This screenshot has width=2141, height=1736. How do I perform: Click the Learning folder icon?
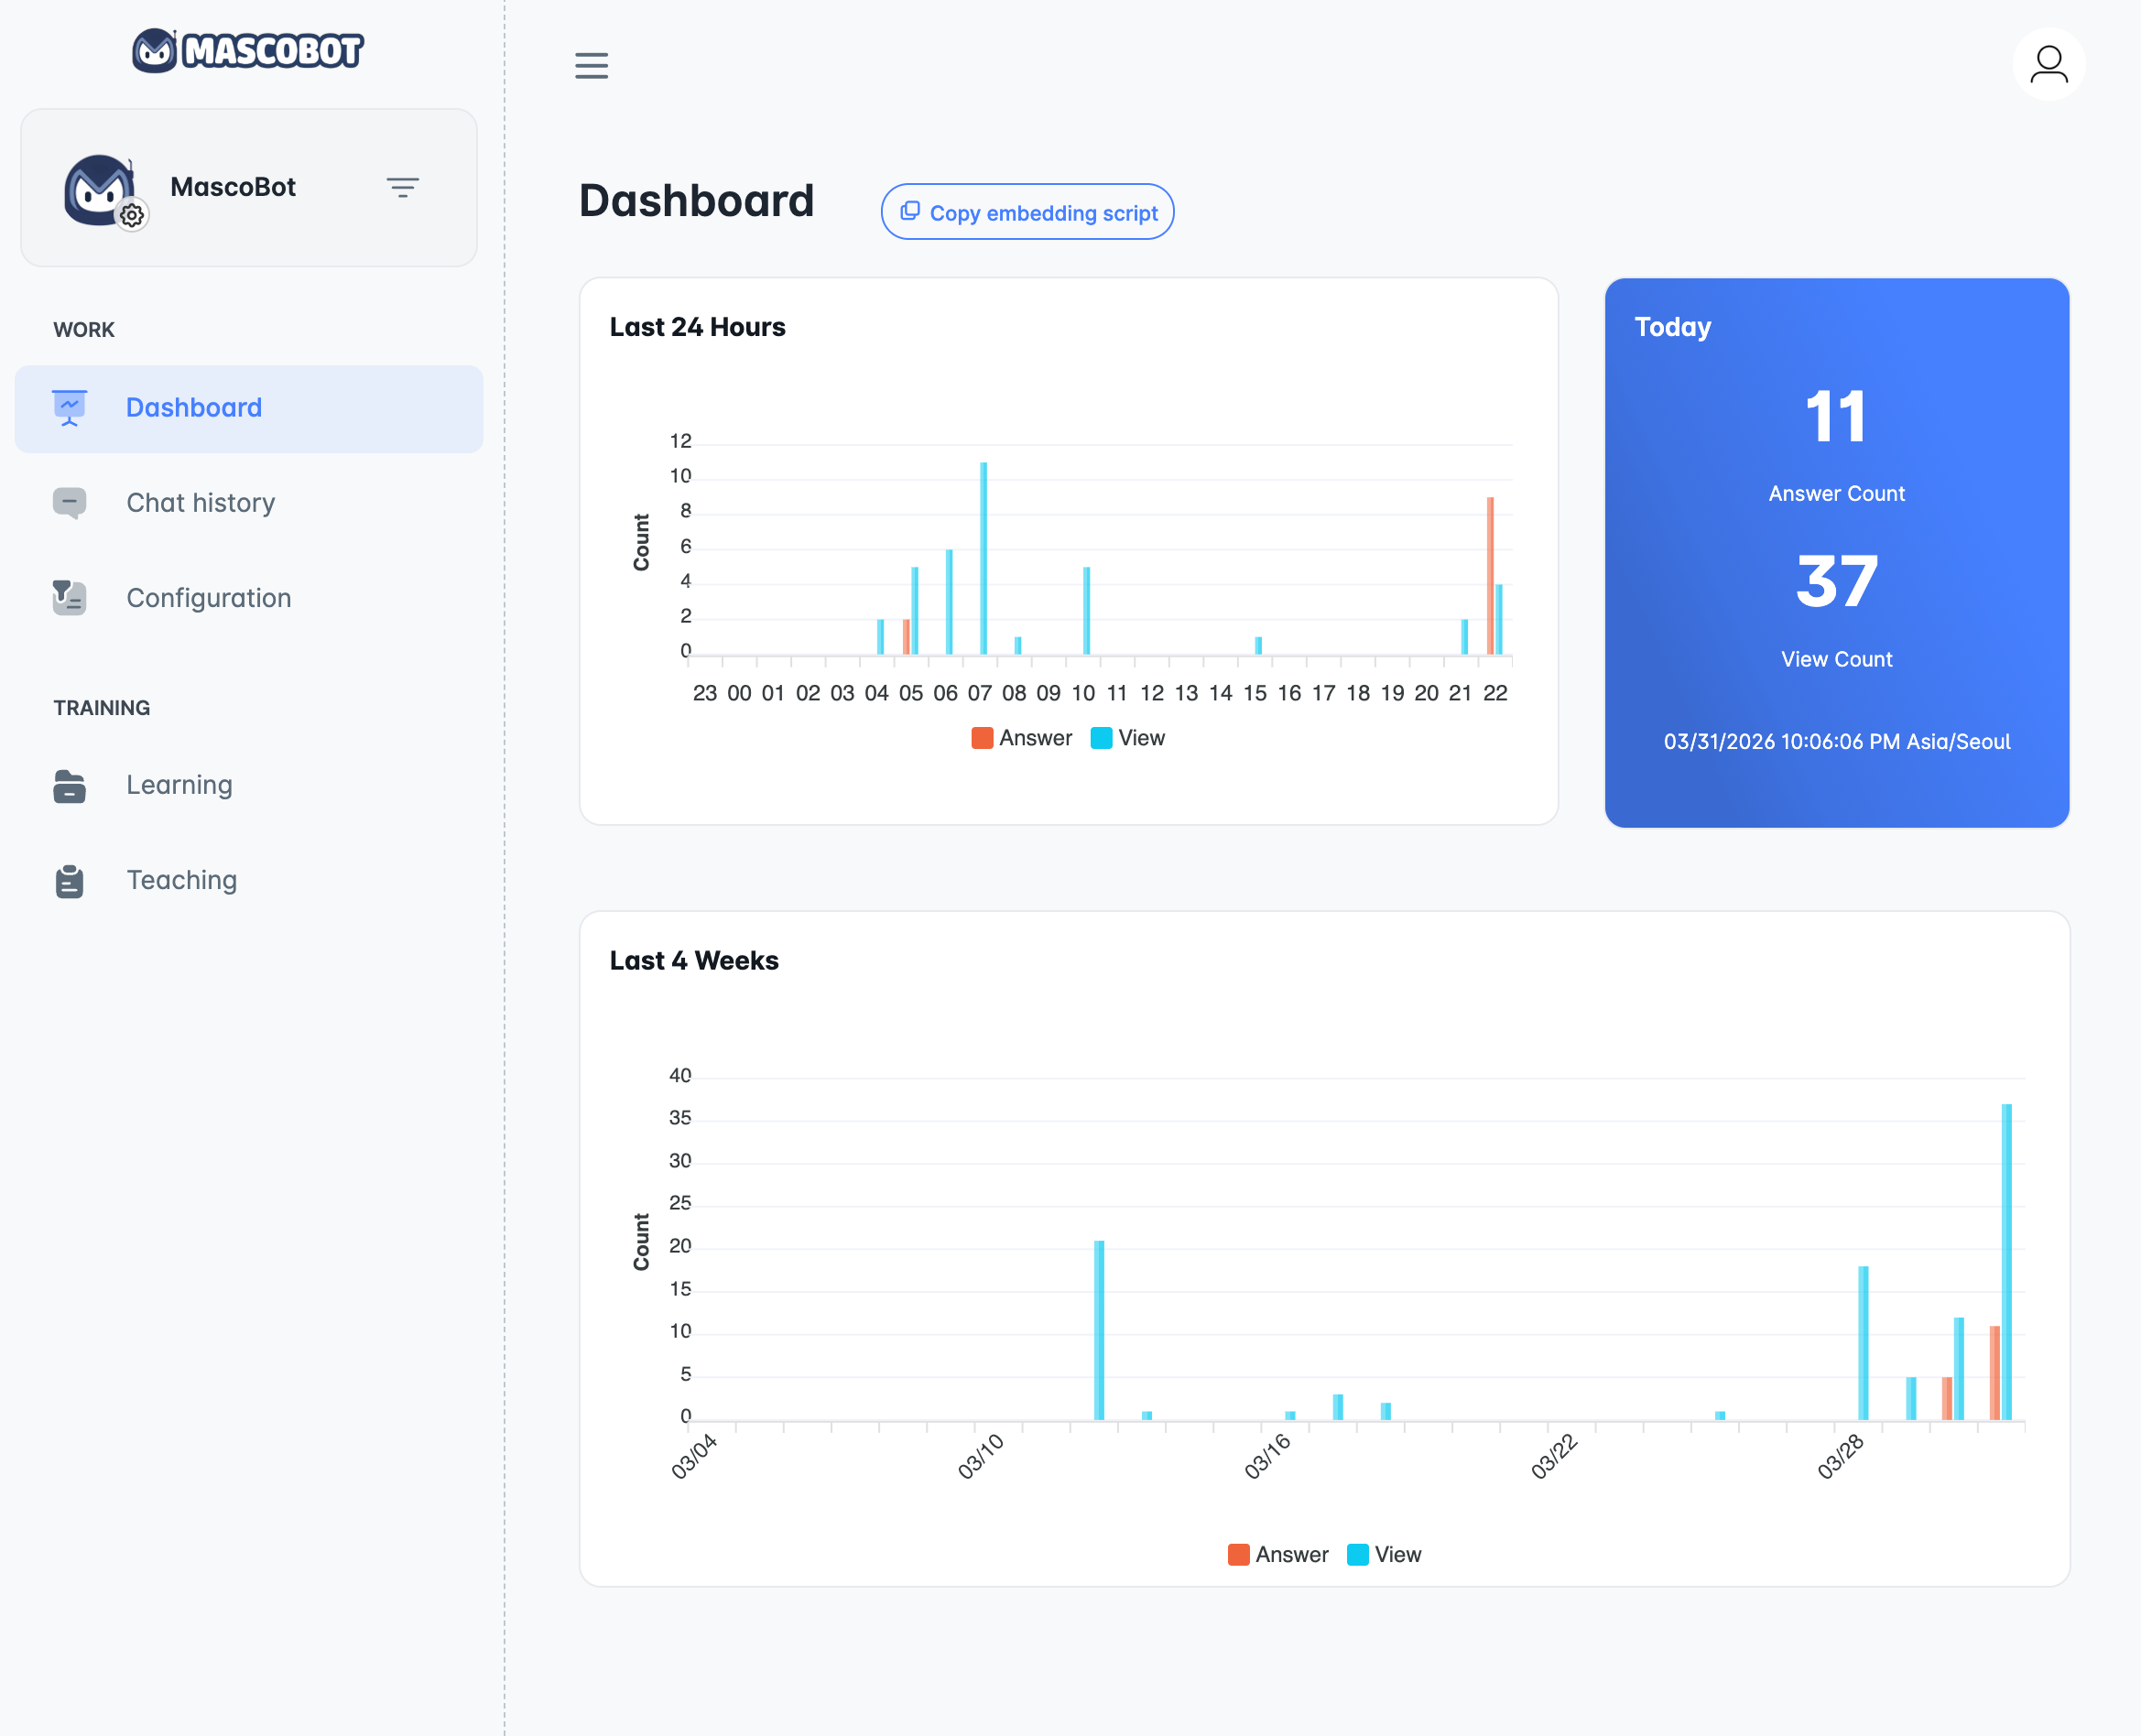[x=69, y=786]
